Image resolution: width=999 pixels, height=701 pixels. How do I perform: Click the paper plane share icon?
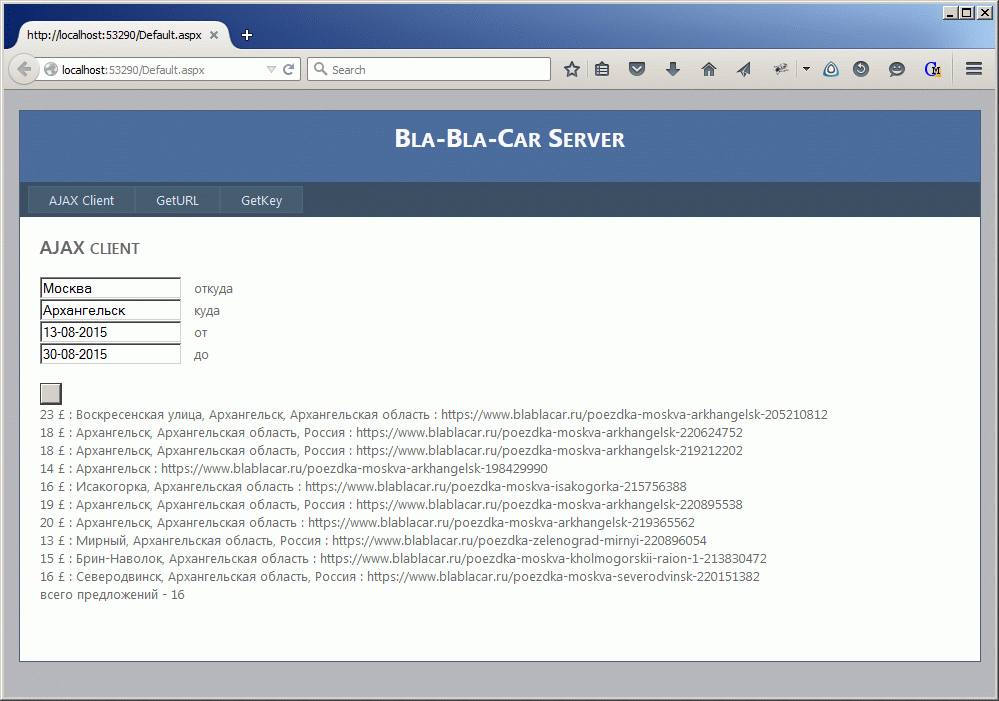[744, 69]
